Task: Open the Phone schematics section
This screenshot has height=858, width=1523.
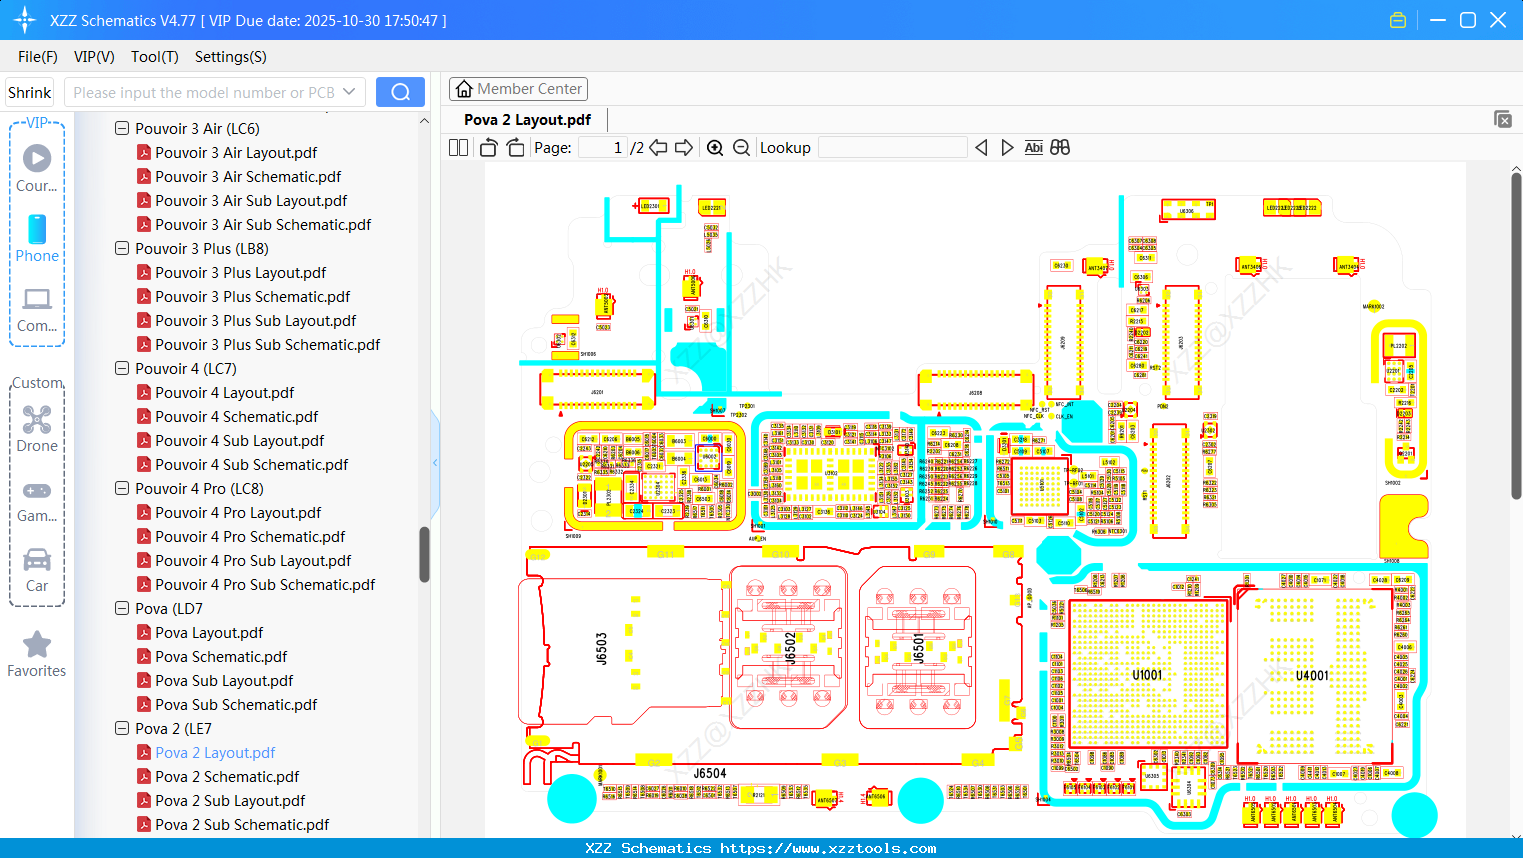Action: click(x=36, y=240)
